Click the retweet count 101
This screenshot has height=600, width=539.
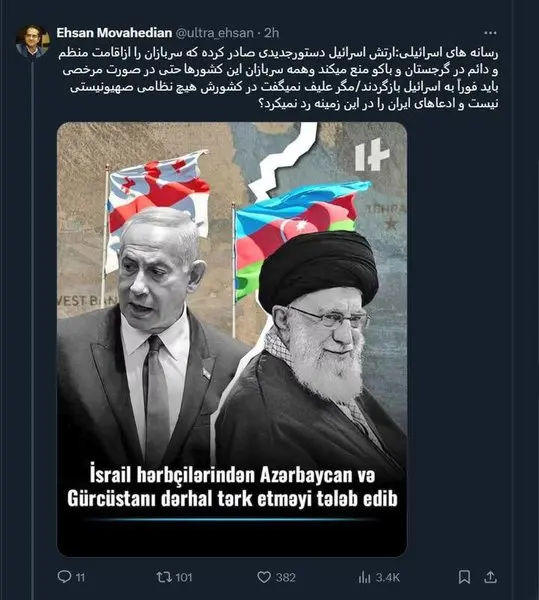(184, 577)
